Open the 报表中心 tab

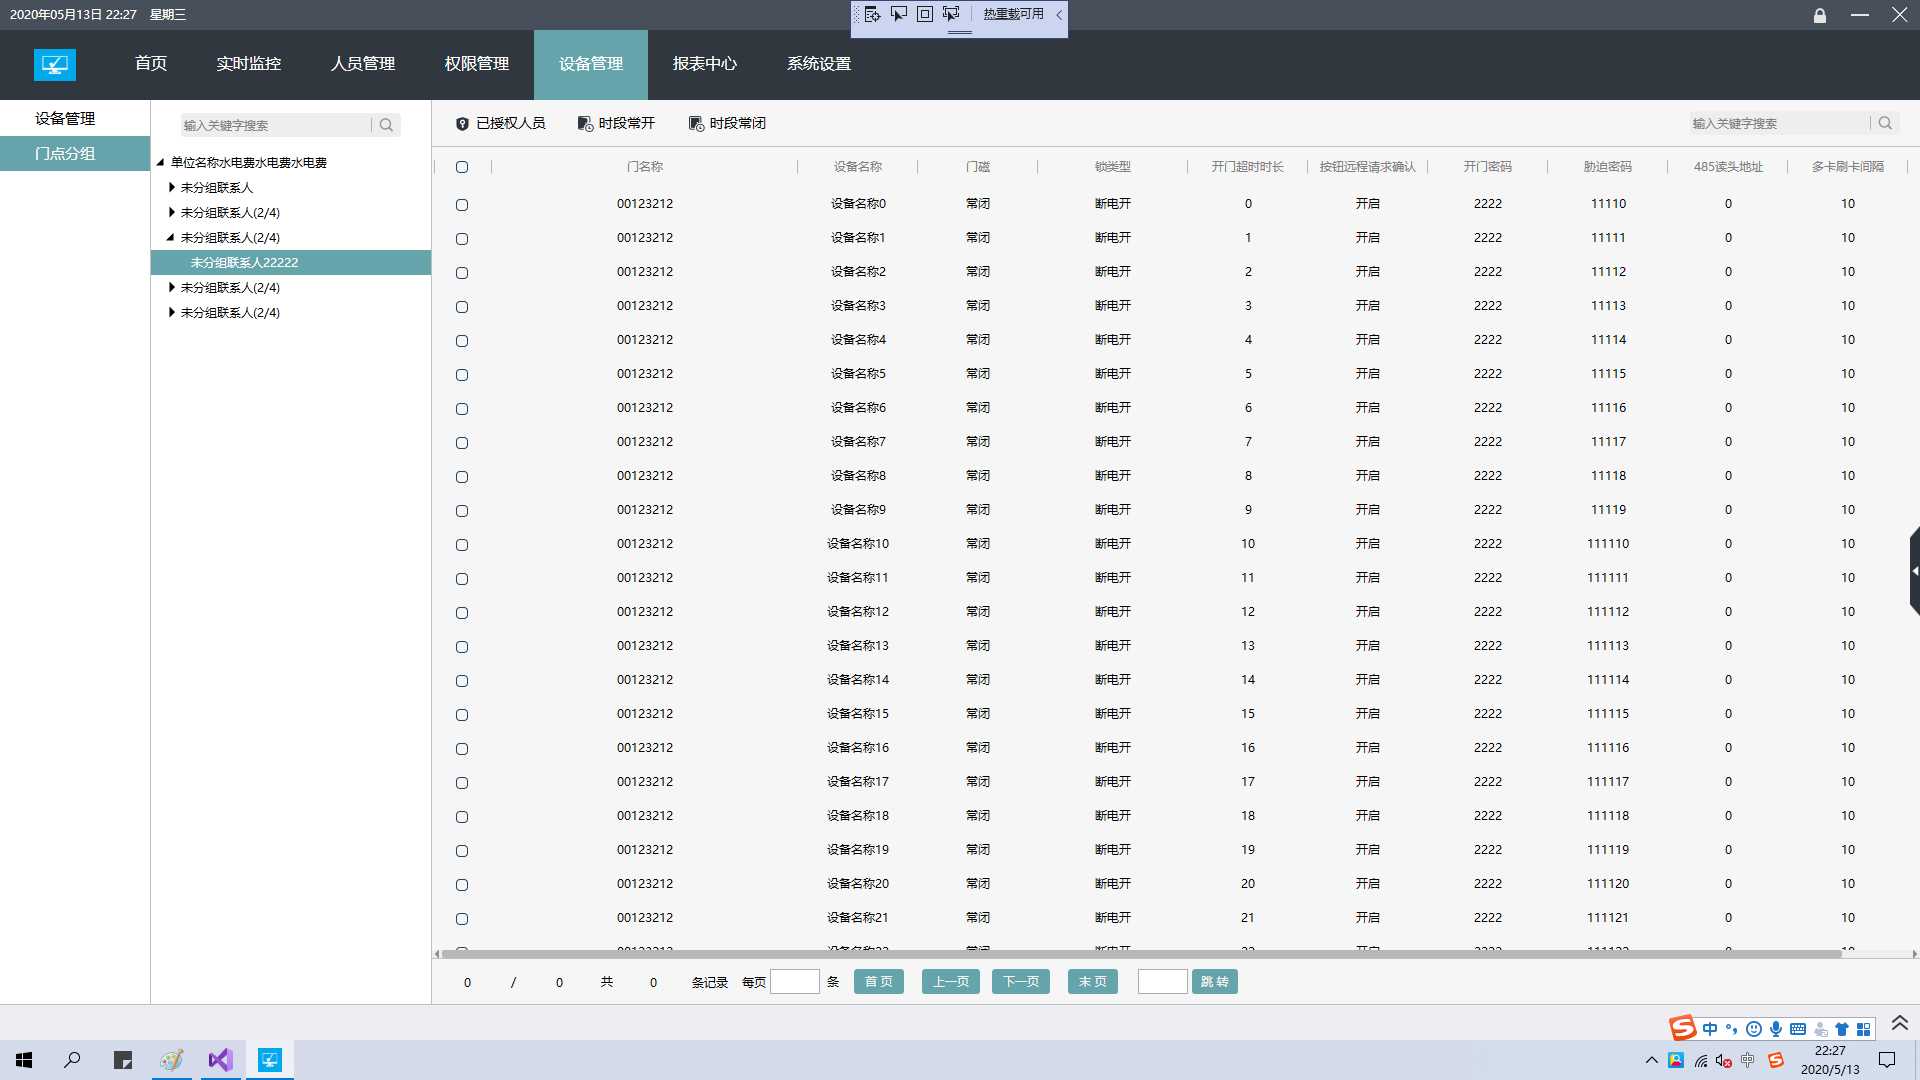[705, 63]
